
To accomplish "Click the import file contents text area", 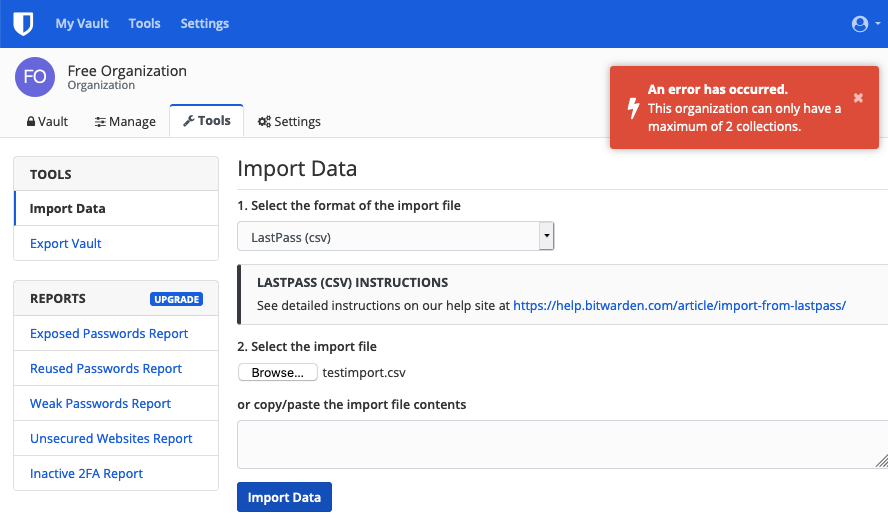I will pos(560,444).
